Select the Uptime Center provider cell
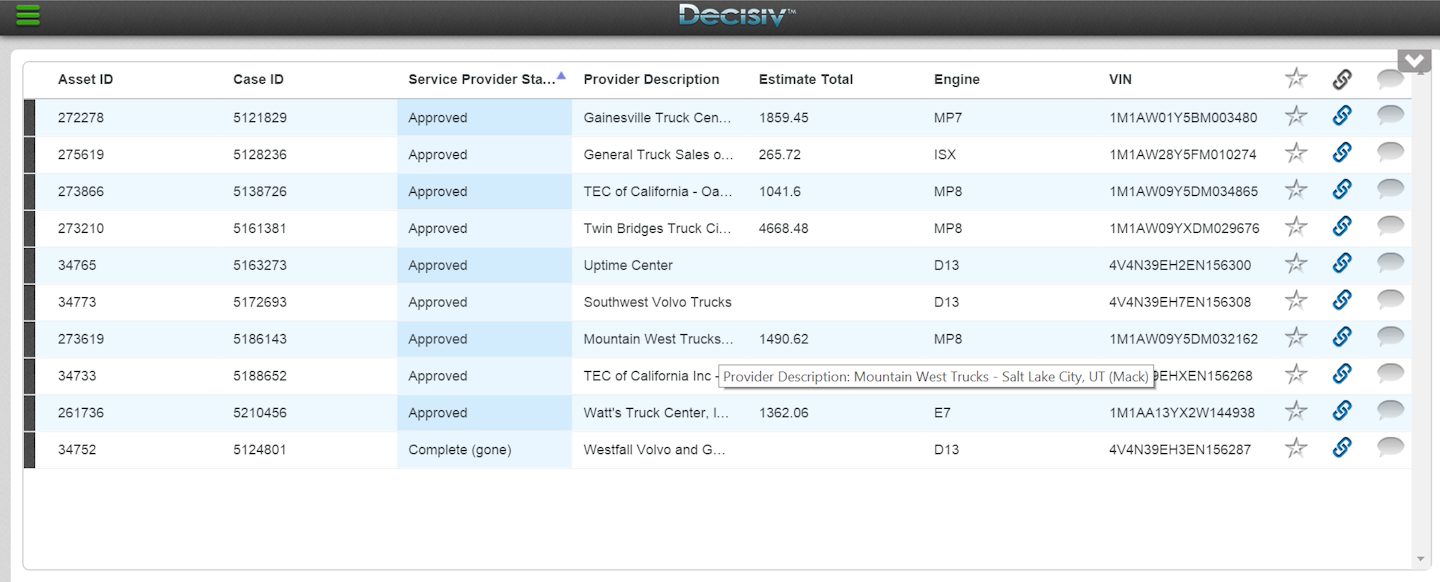Viewport: 1440px width, 582px height. point(628,266)
